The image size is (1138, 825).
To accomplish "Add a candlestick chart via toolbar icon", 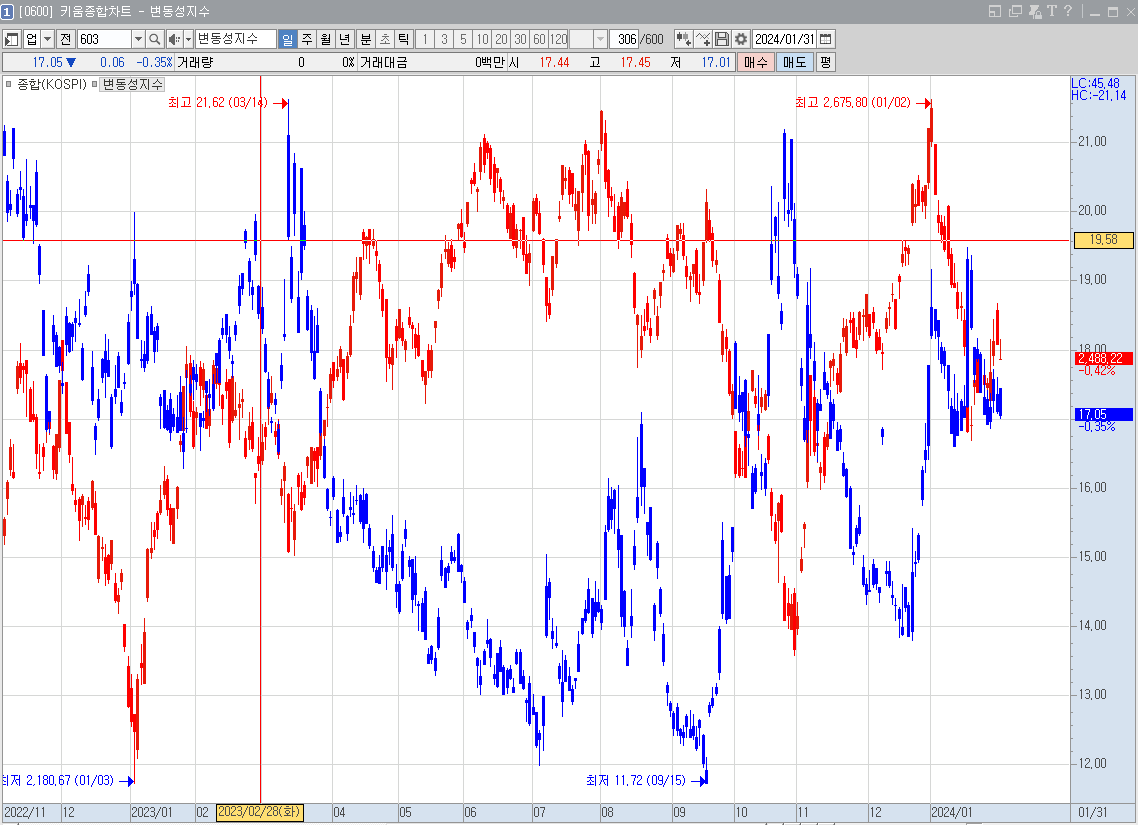I will [683, 39].
